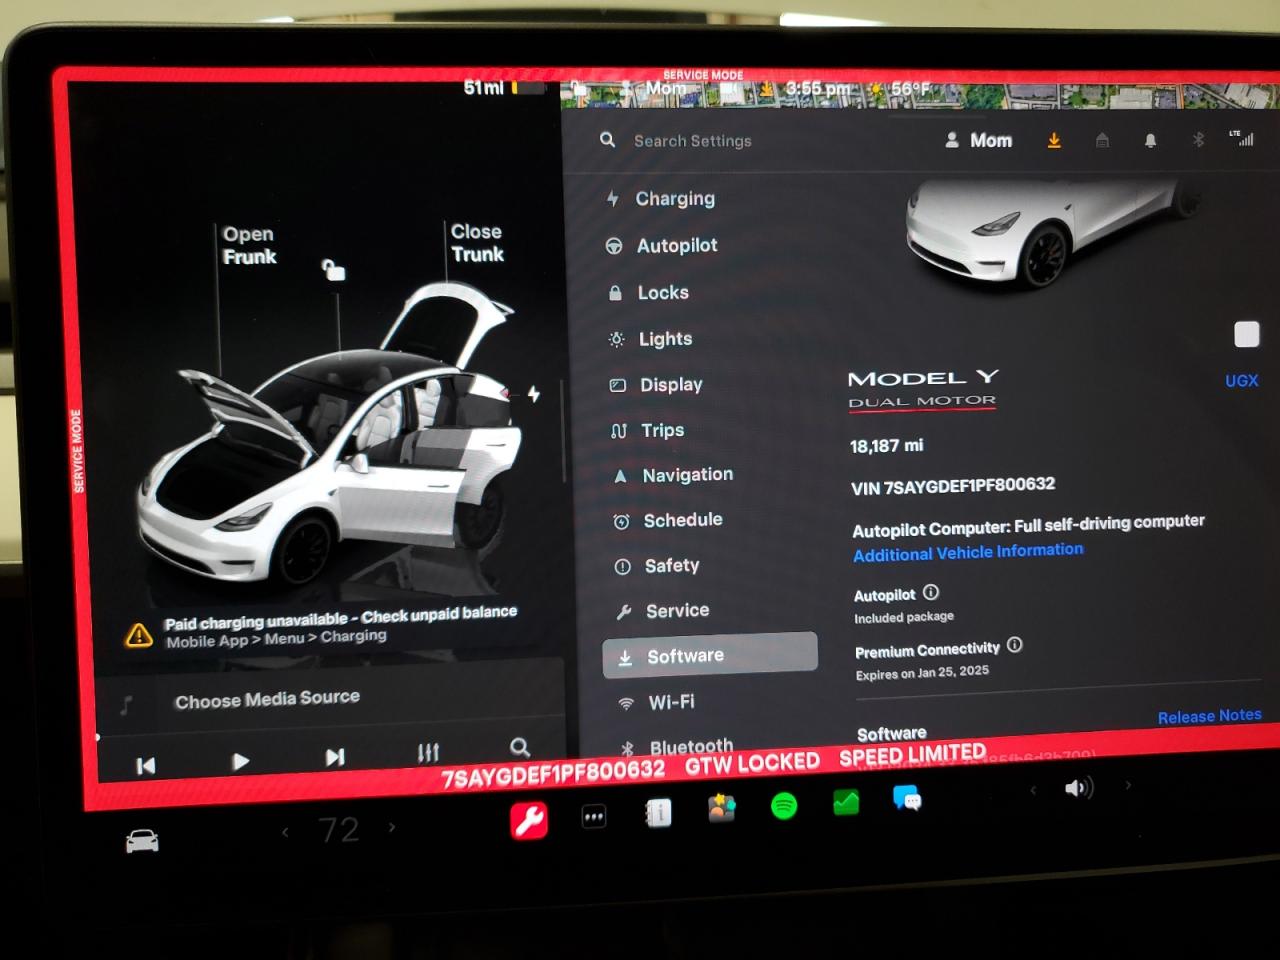
Task: Tap the VIN 7SAYGDEF1PF800632 text
Action: tap(952, 486)
